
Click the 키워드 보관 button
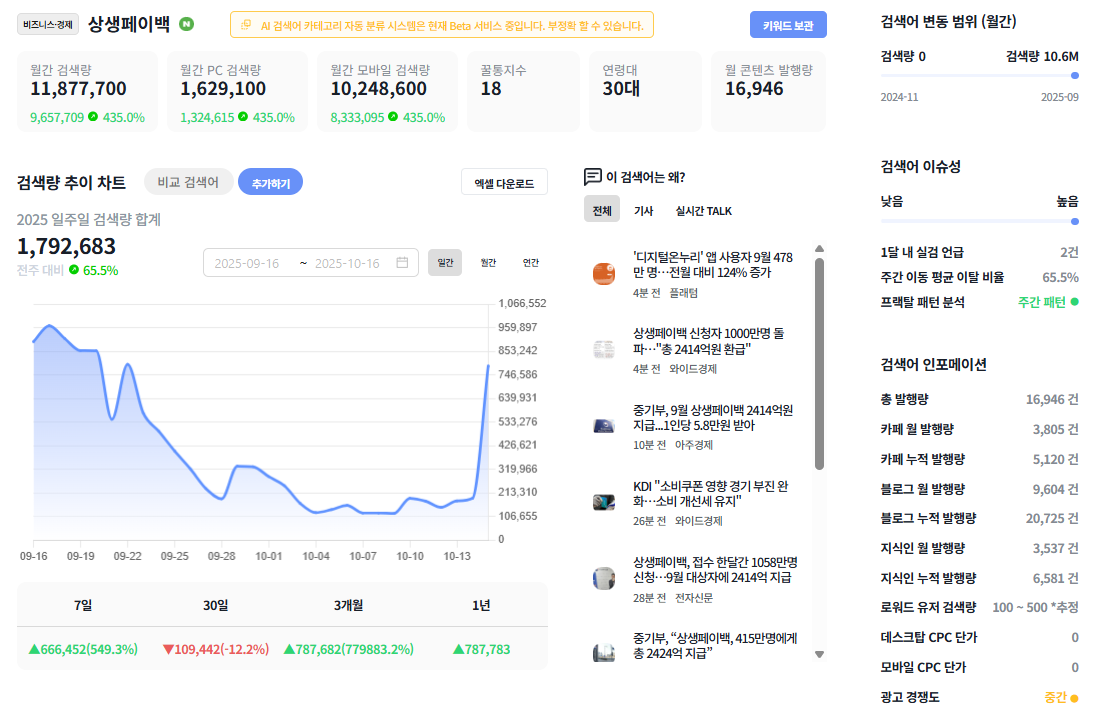pos(788,25)
